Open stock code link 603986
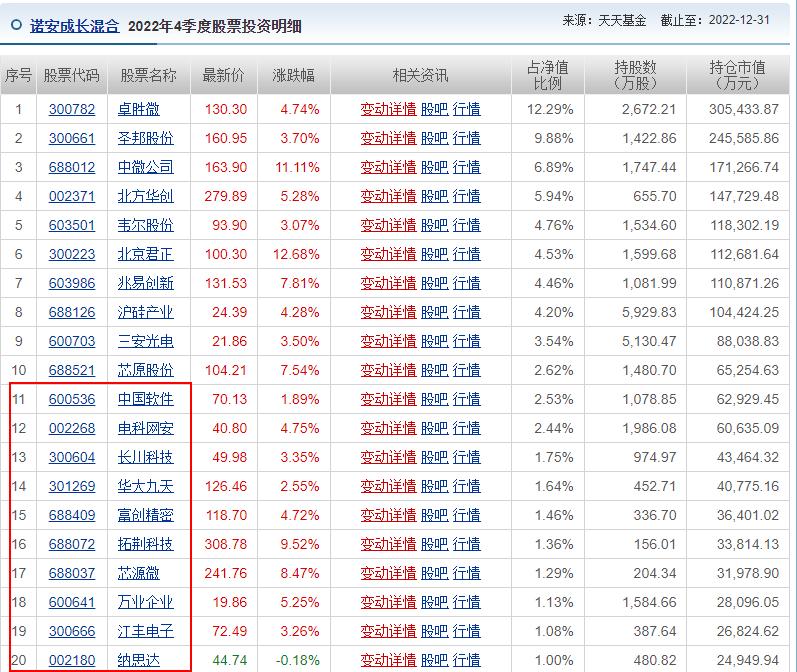Screen dimensions: 797x672 click(72, 283)
